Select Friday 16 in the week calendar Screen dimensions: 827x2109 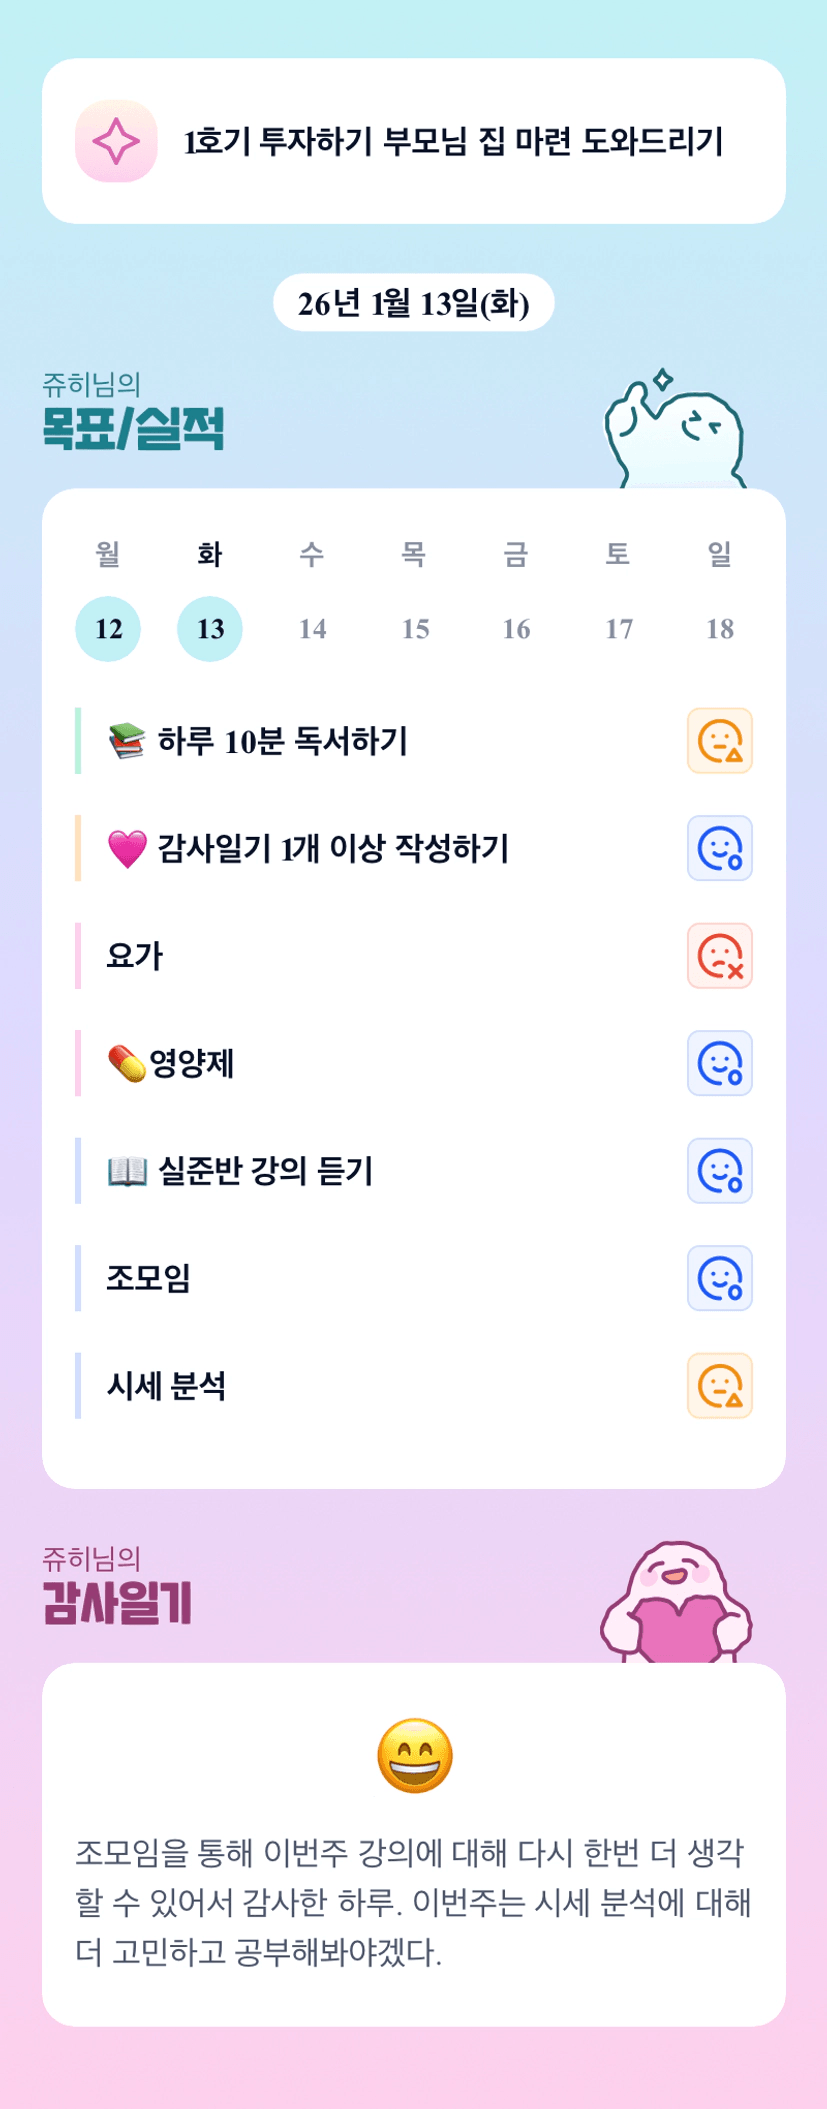tap(516, 629)
